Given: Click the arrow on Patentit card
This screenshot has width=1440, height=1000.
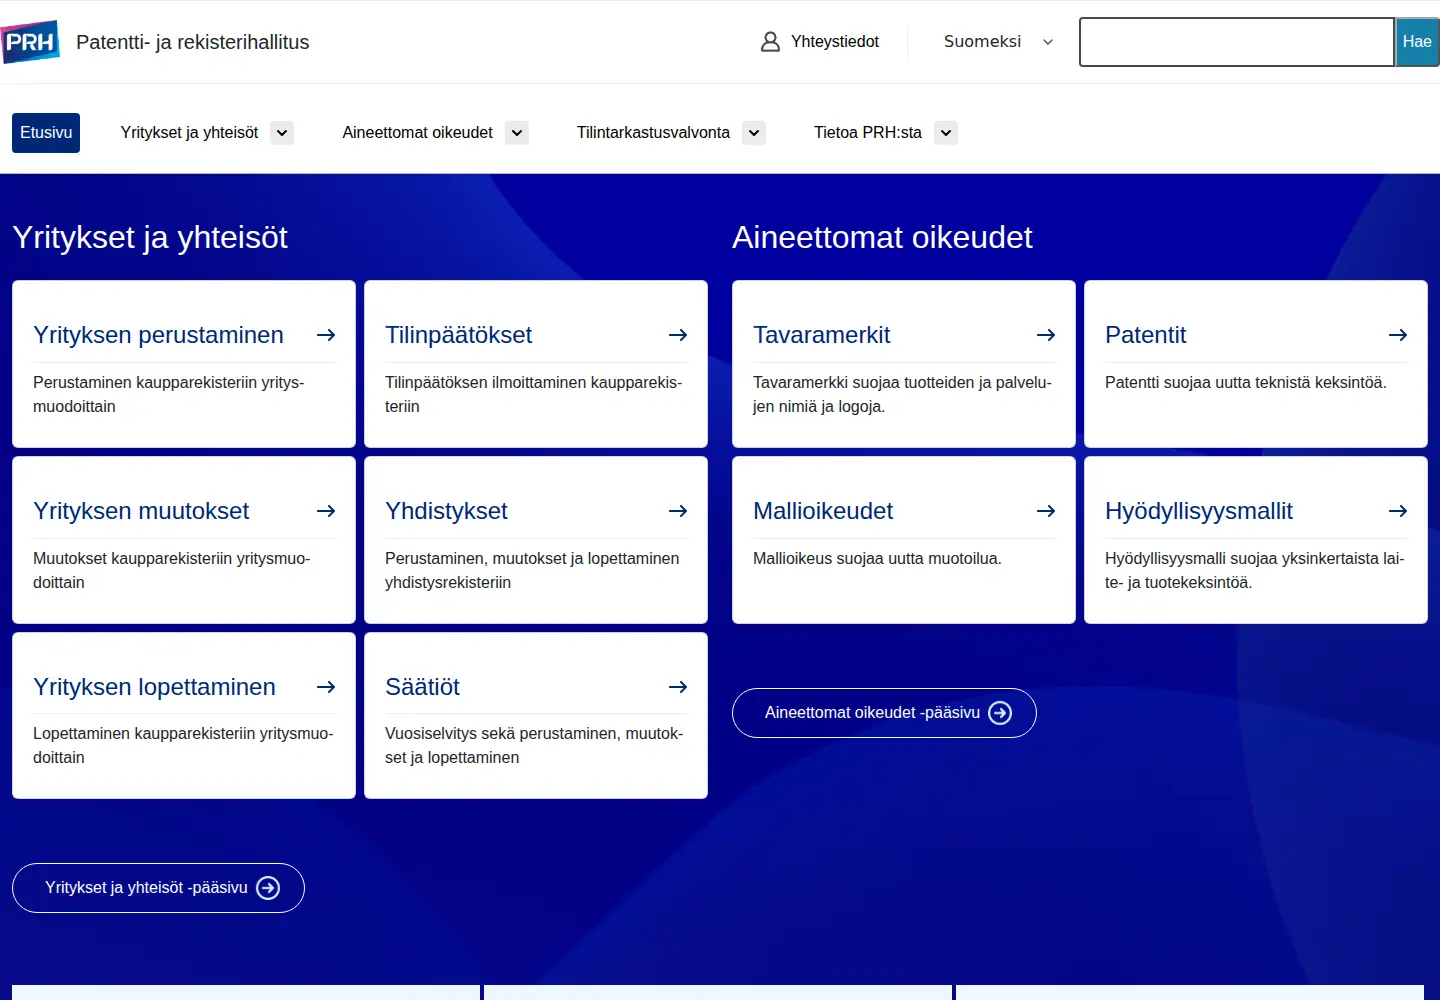Looking at the screenshot, I should point(1398,335).
